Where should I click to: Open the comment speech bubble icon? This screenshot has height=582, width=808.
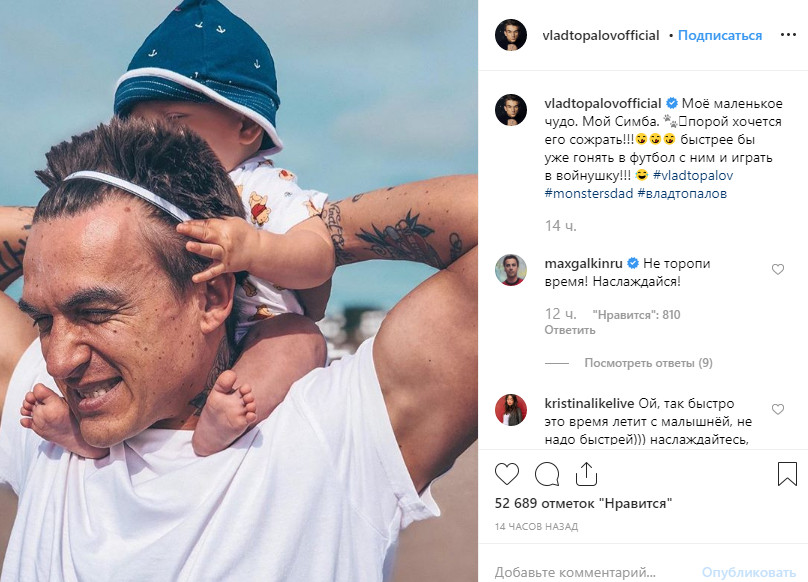pyautogui.click(x=547, y=474)
